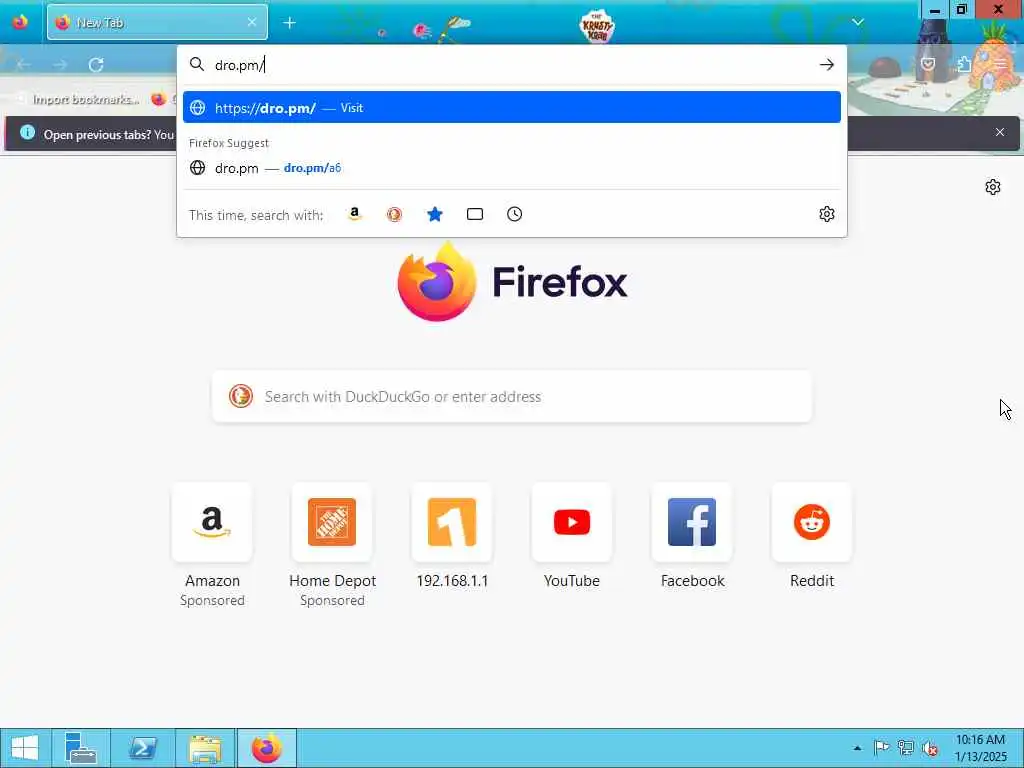Go back to the previous page
This screenshot has width=1024, height=768.
click(x=24, y=65)
